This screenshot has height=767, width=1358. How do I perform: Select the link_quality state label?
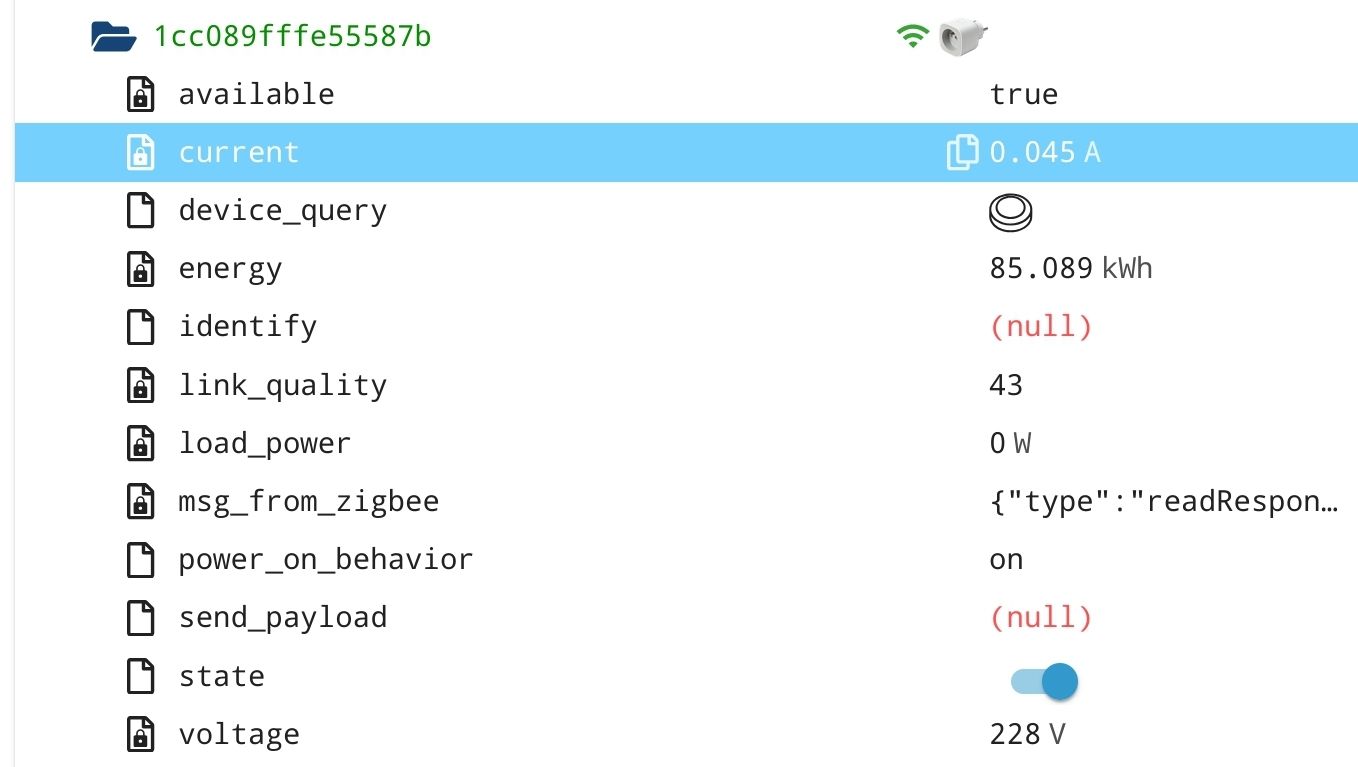pos(282,386)
